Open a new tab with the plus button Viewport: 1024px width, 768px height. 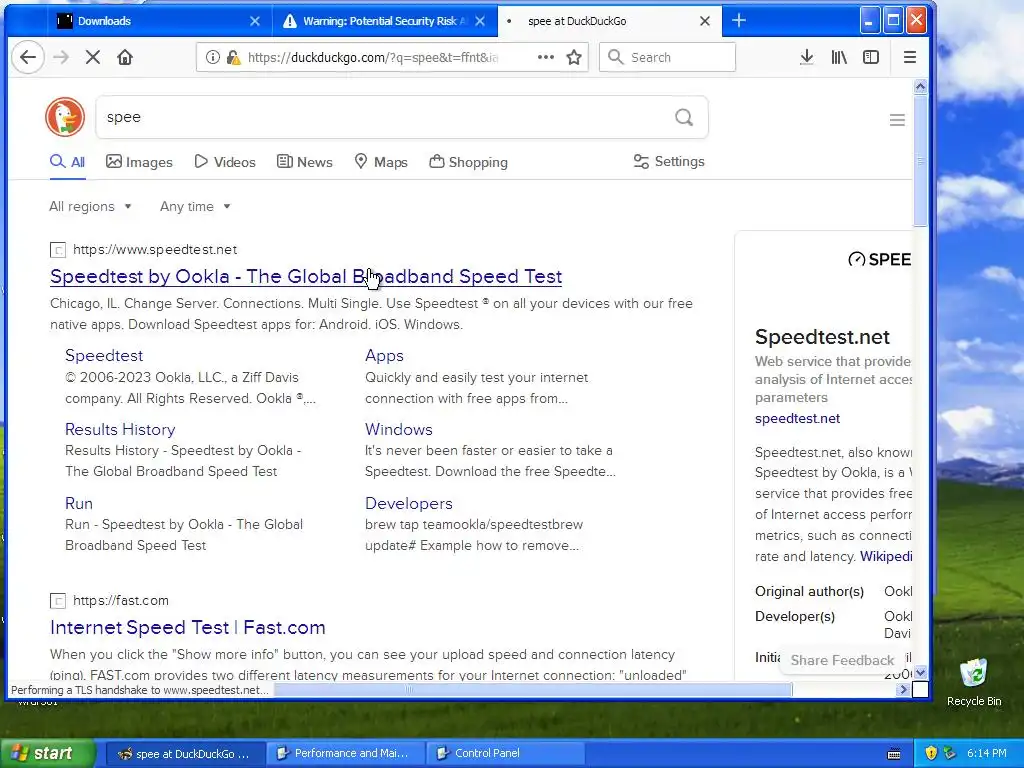[x=739, y=21]
